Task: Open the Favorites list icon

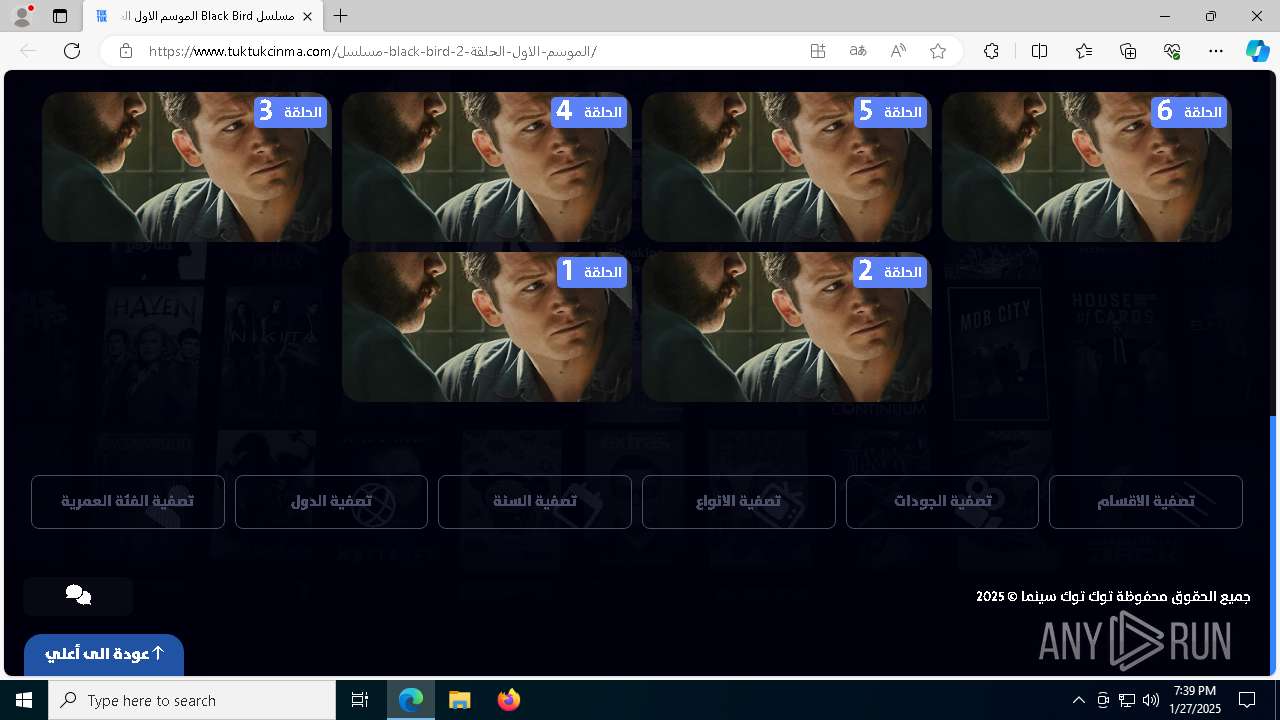Action: coord(1084,51)
